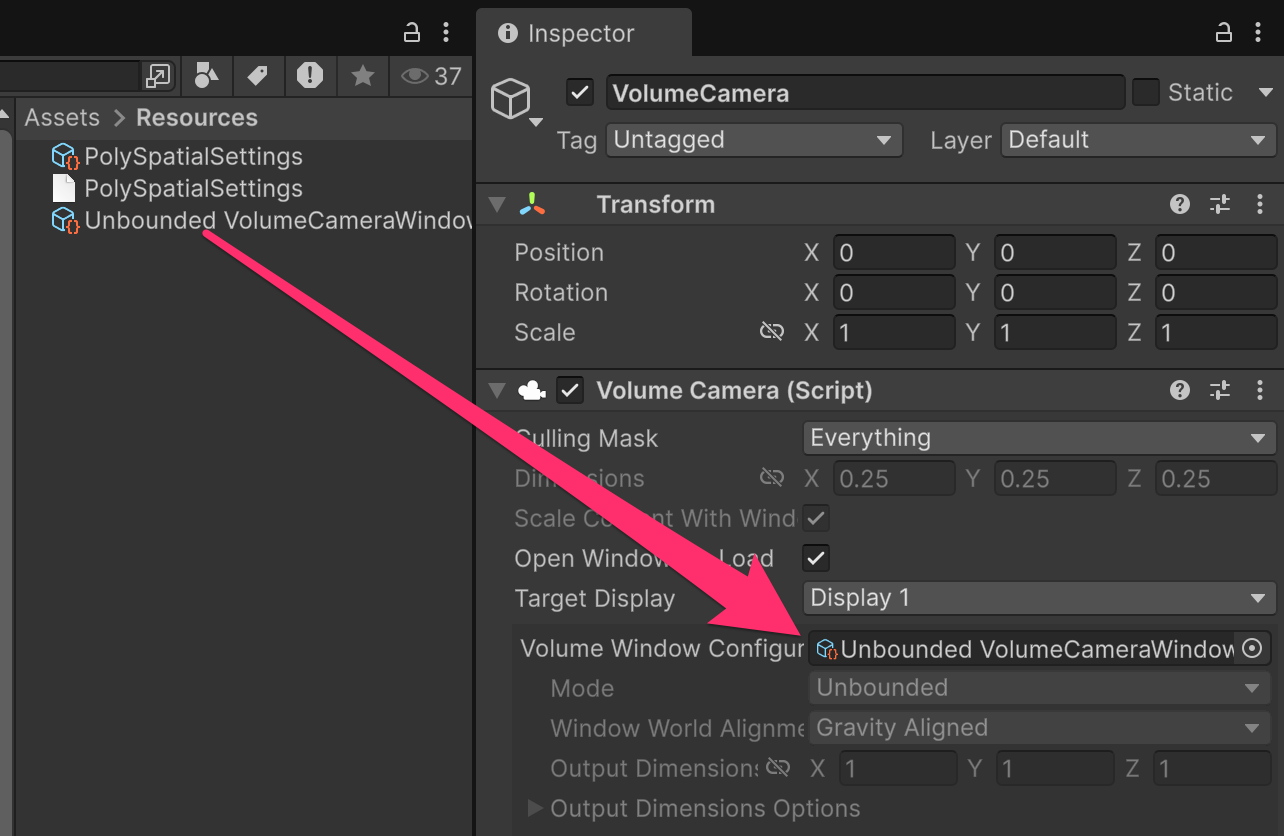Toggle Volume Camera script enabled checkbox
The width and height of the screenshot is (1284, 836).
[570, 390]
